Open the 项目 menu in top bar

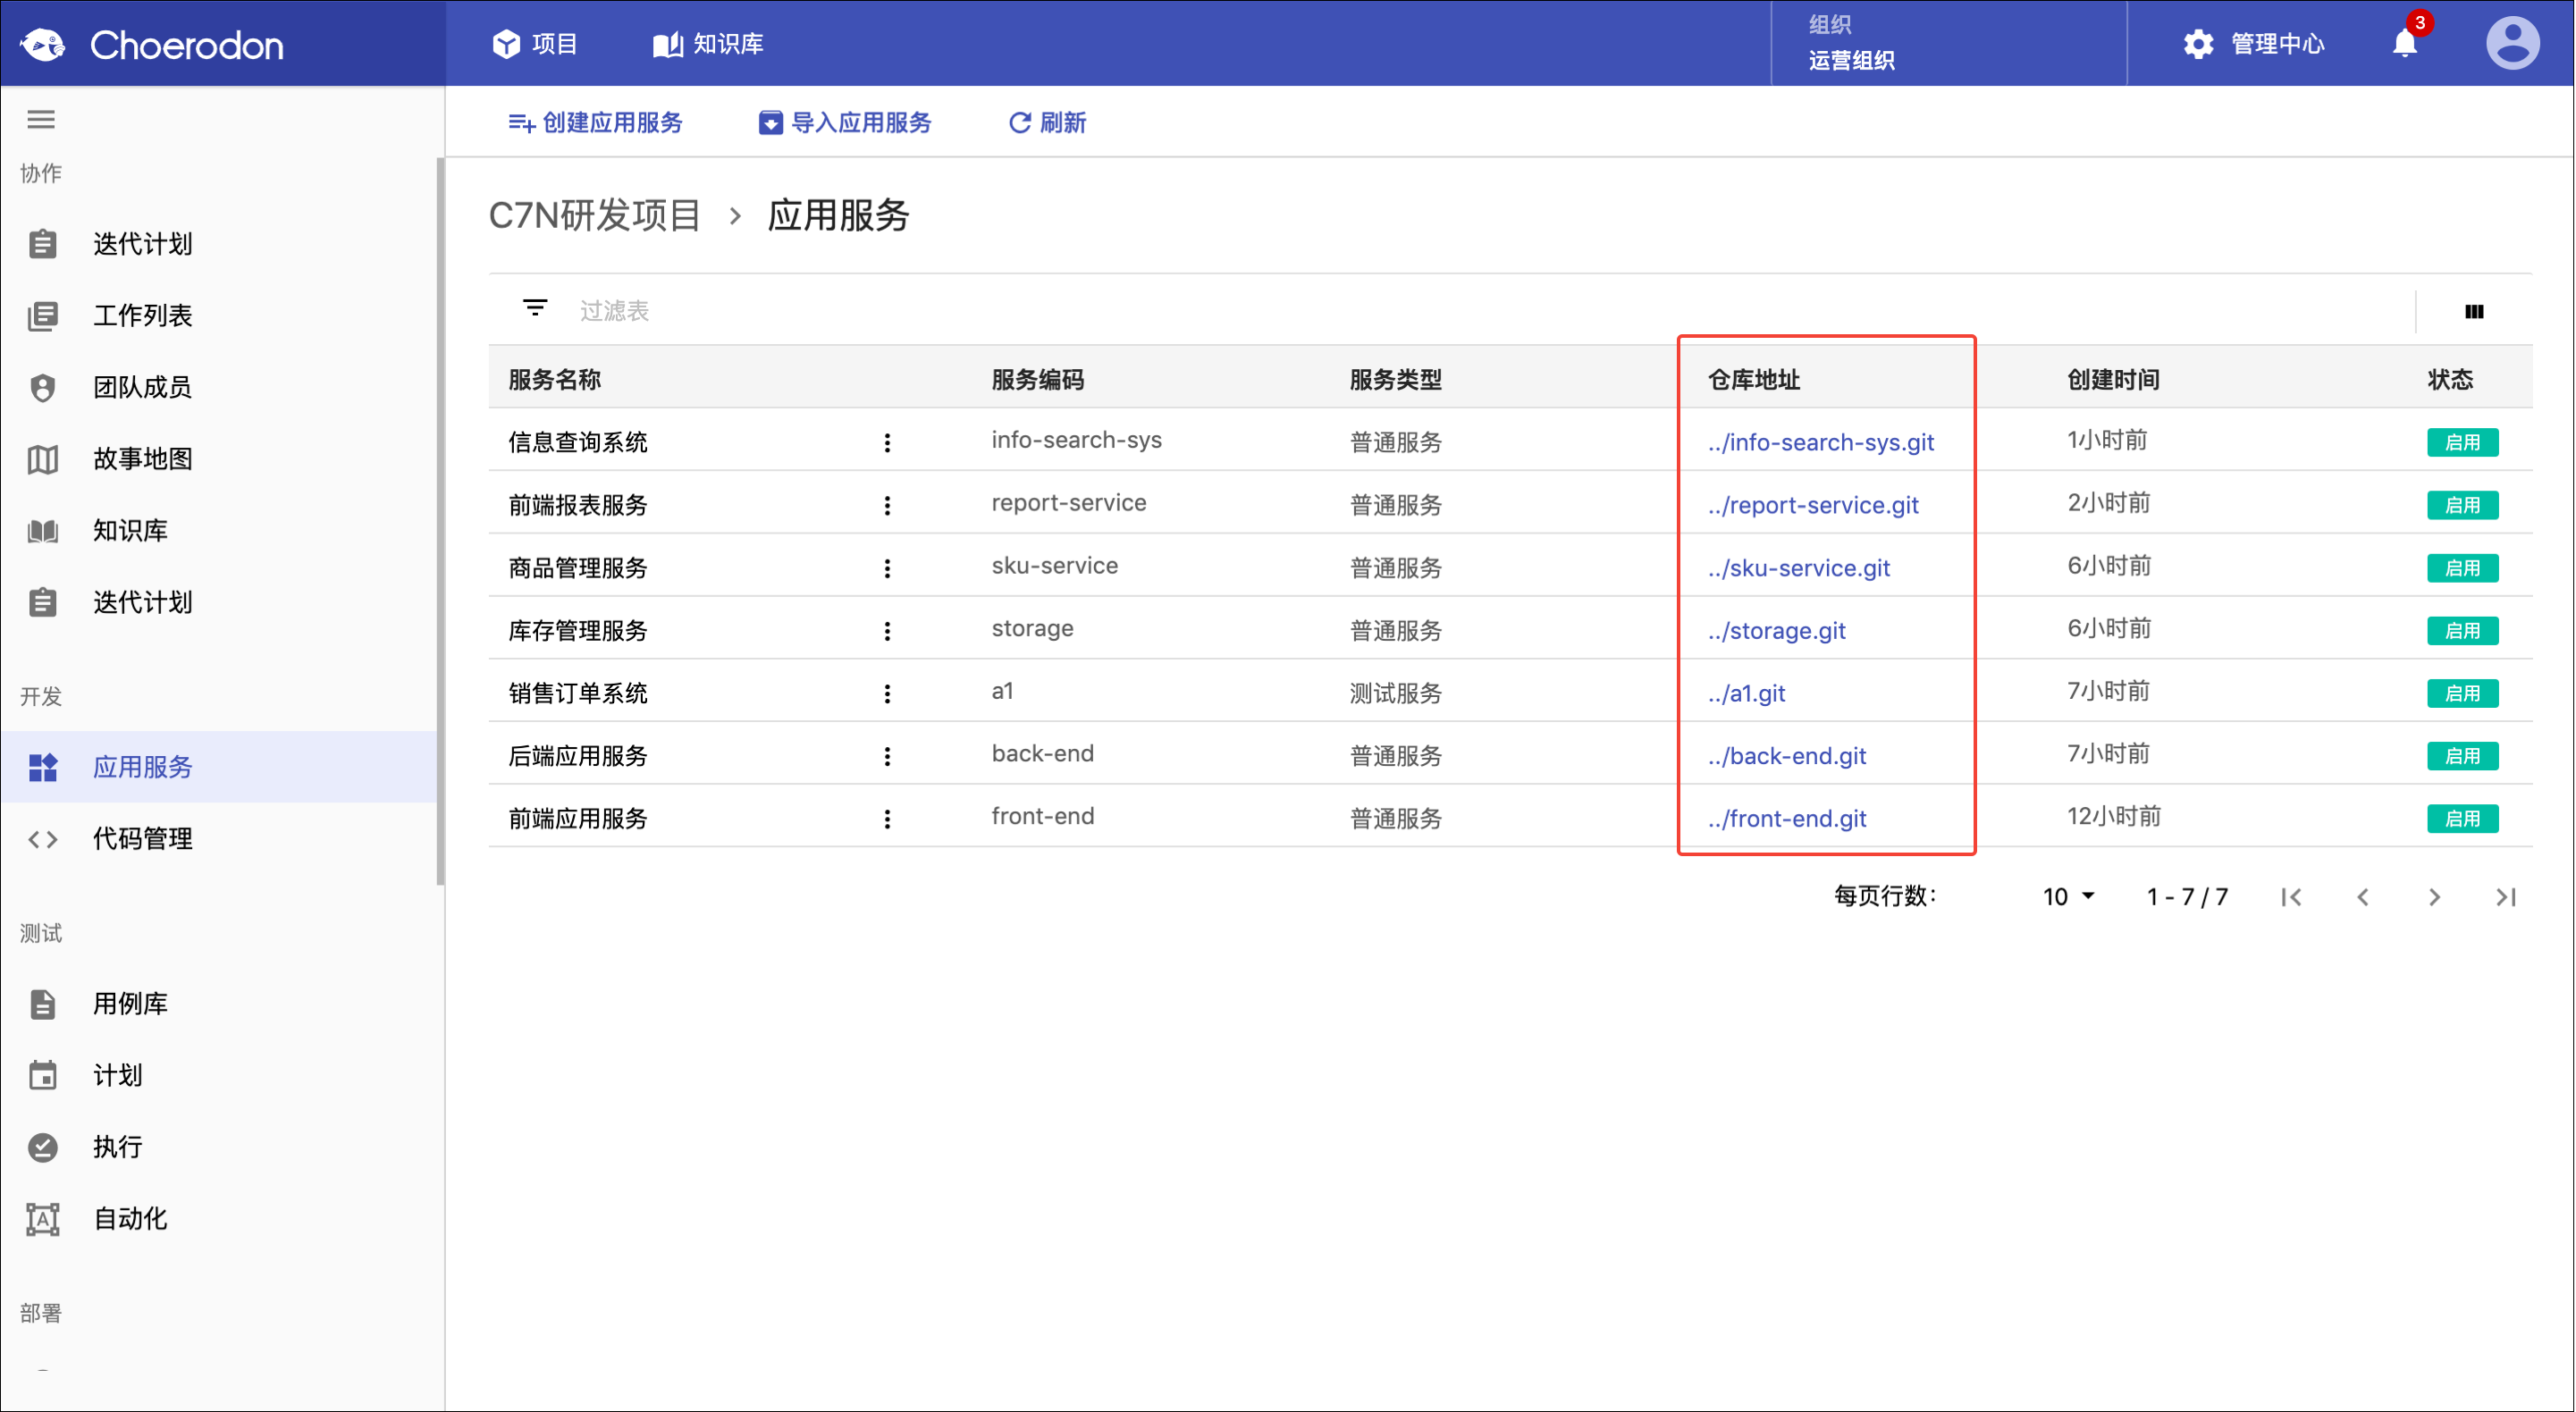coord(535,44)
